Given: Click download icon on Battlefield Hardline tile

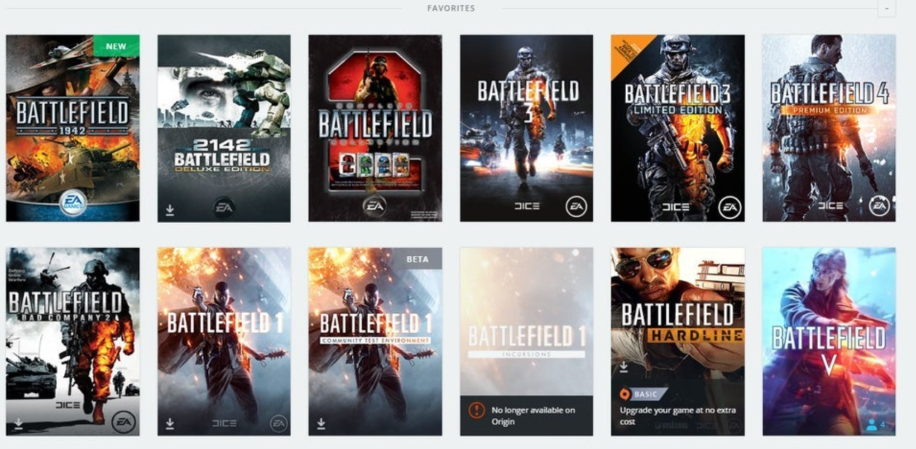Looking at the screenshot, I should tap(623, 367).
